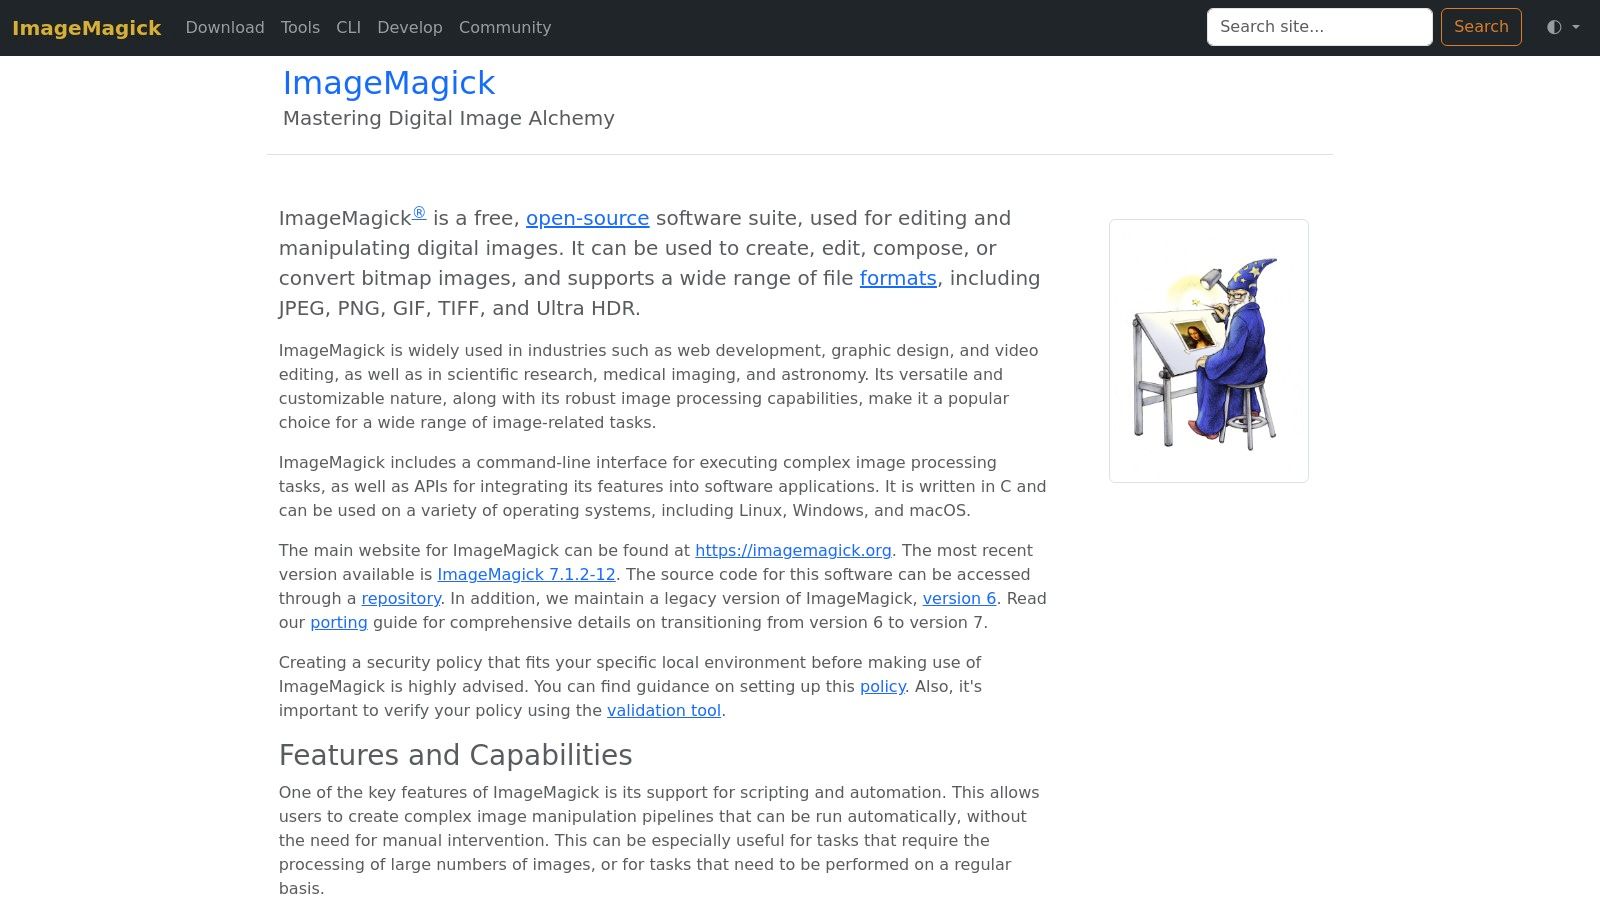Image resolution: width=1600 pixels, height=900 pixels.
Task: Toggle the dark/light theme icon
Action: 1551,27
